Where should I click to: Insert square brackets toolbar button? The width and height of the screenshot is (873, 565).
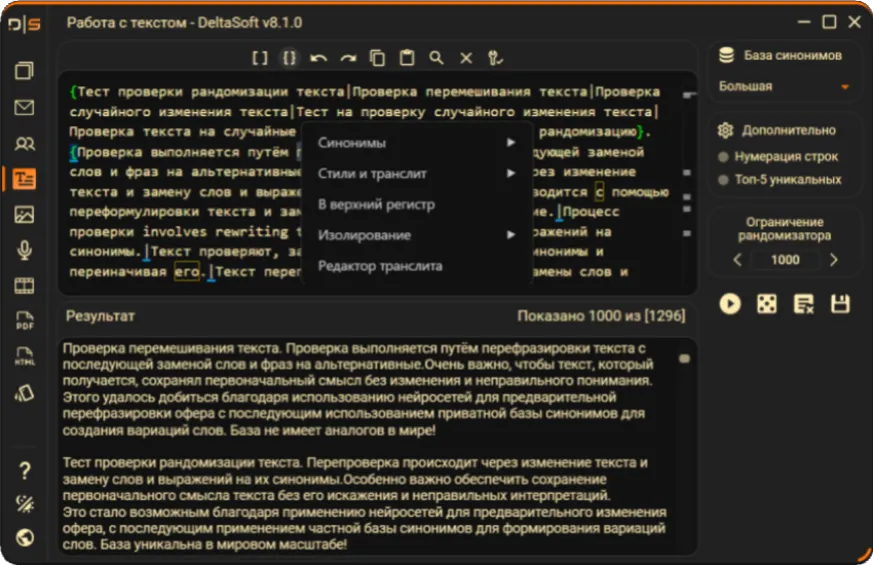(x=259, y=58)
